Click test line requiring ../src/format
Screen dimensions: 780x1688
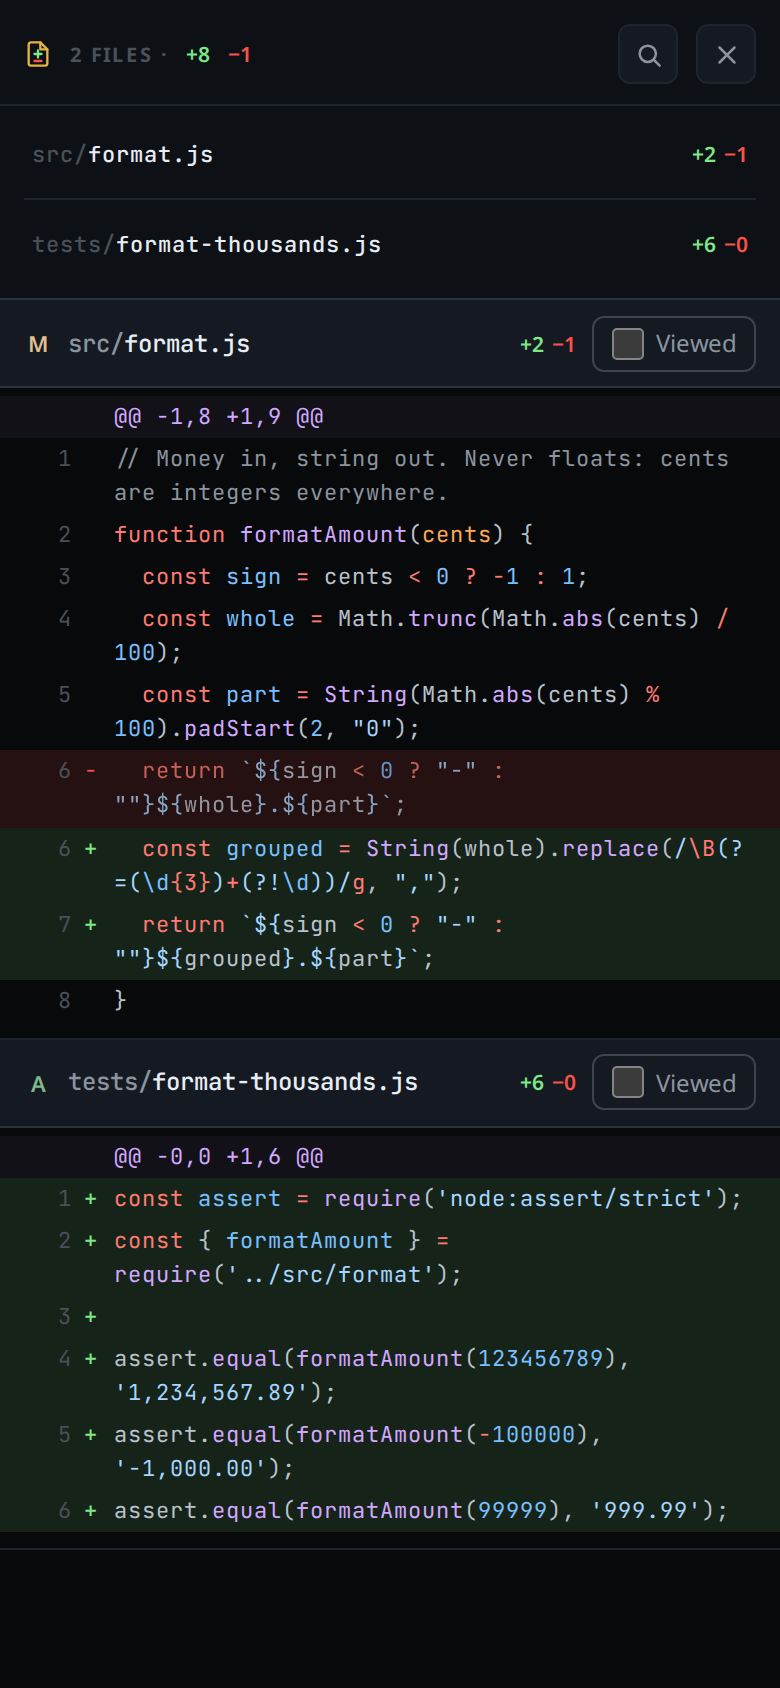click(x=390, y=1258)
